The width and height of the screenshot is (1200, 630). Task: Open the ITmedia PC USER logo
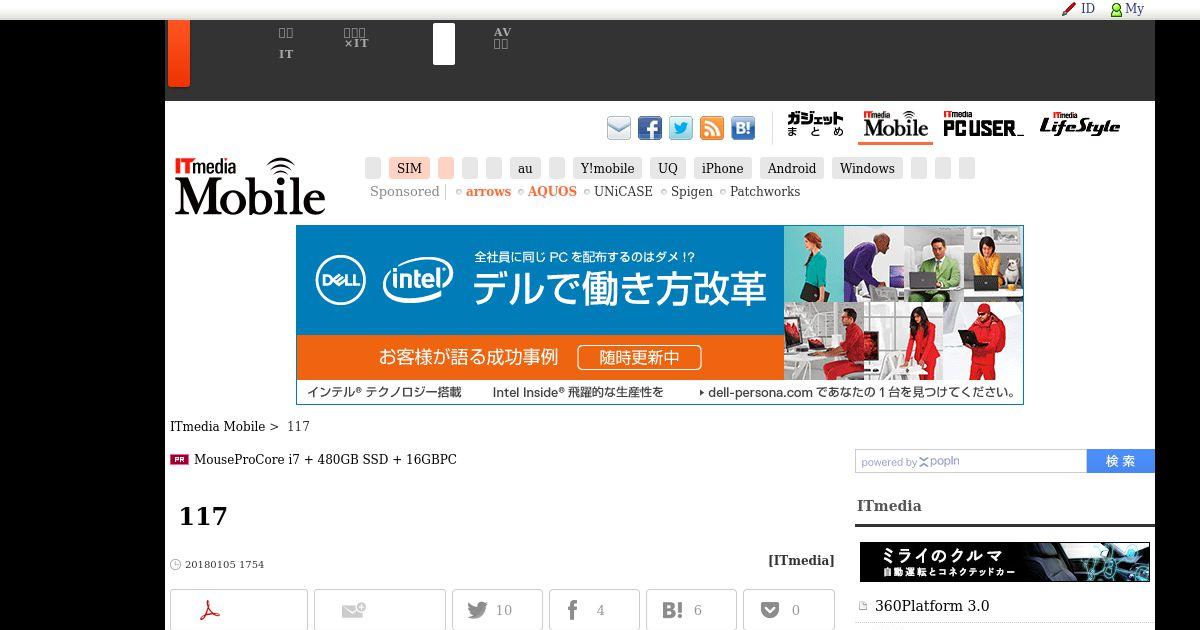(983, 125)
